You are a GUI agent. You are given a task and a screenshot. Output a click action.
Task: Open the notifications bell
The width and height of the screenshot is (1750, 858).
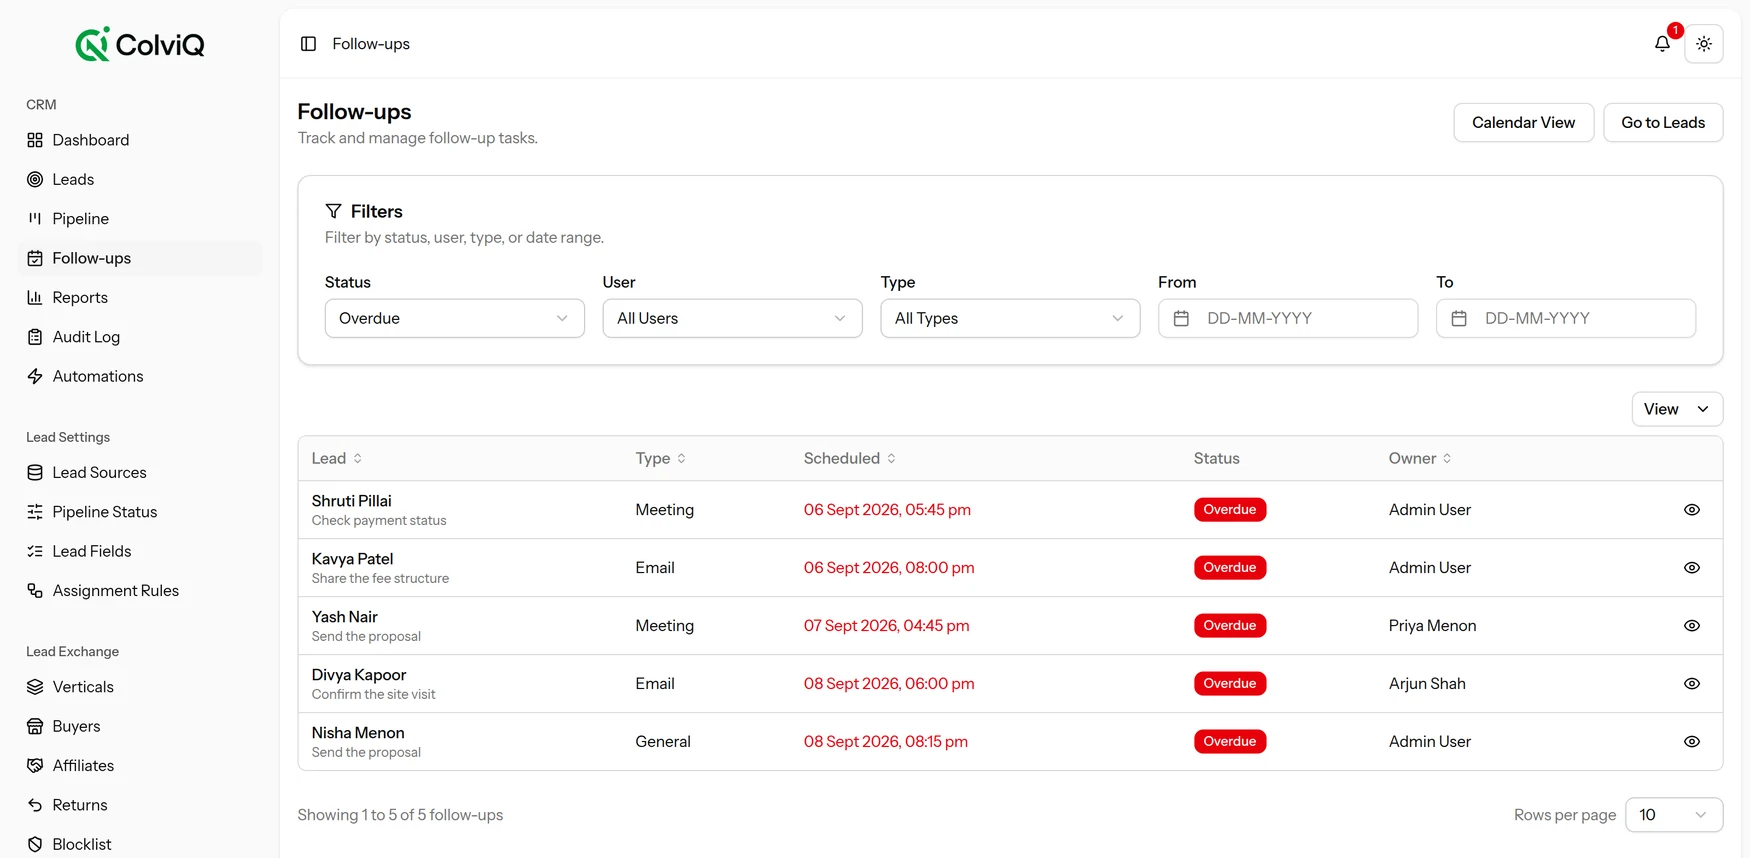click(1662, 44)
